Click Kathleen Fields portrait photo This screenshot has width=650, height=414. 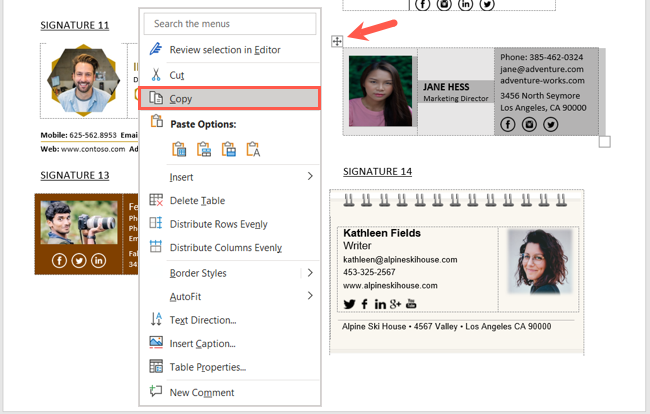[x=539, y=262]
